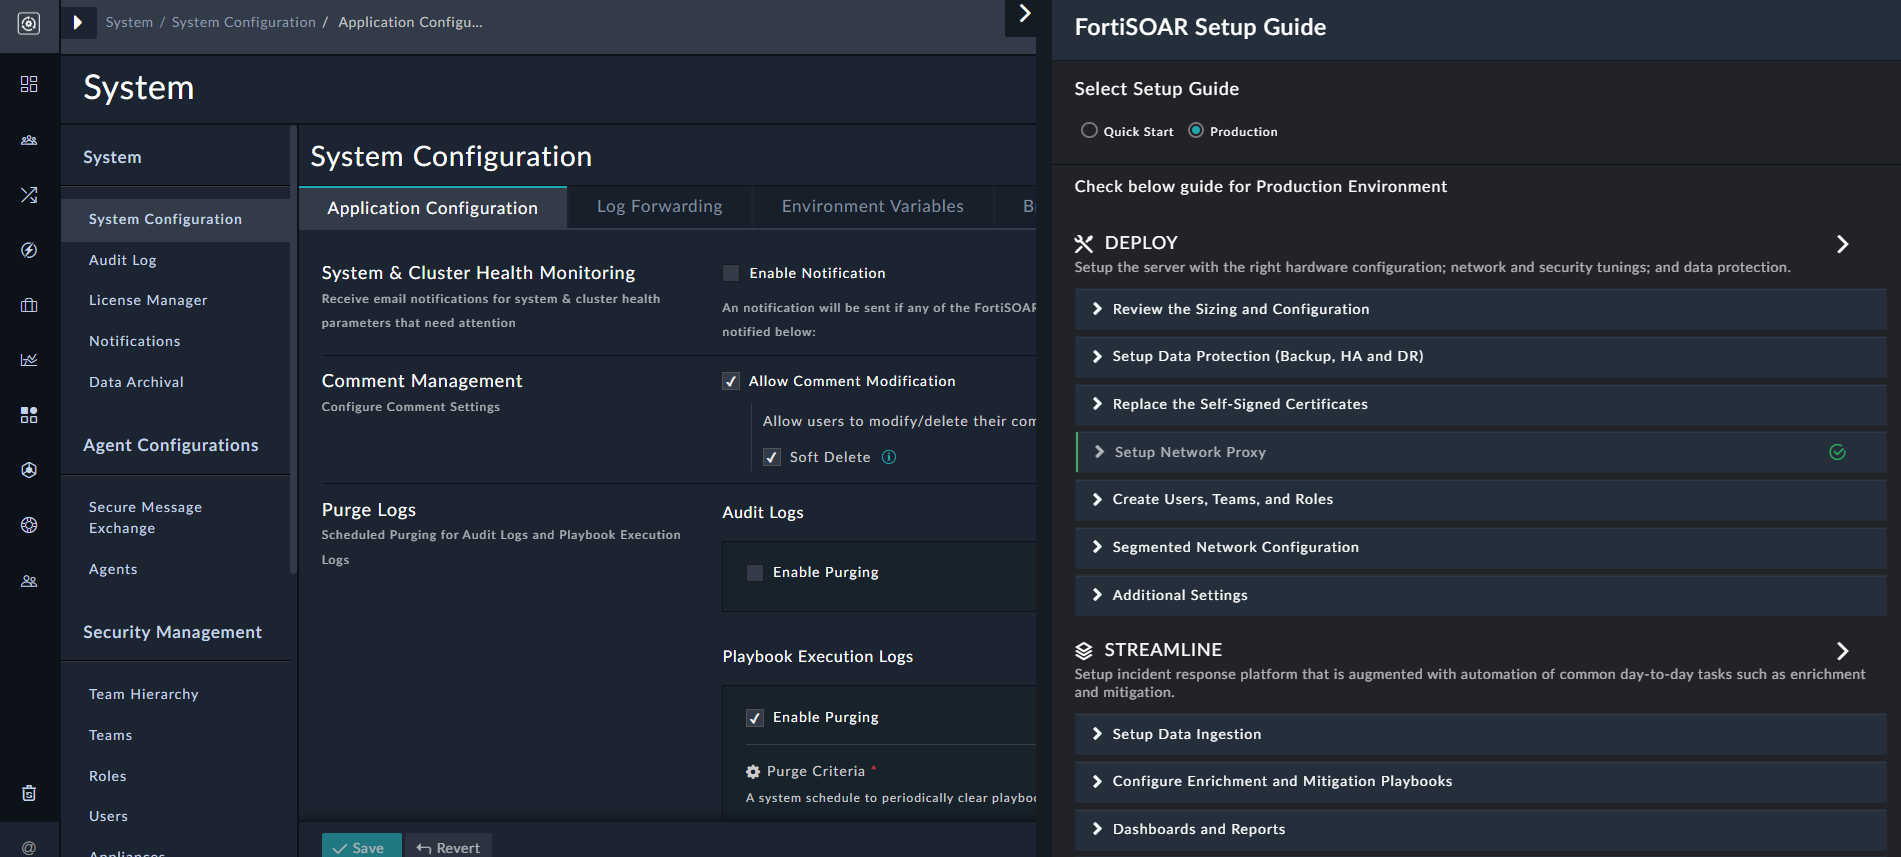The width and height of the screenshot is (1901, 857).
Task: Open the STREAMLINE section right arrow
Action: [1842, 651]
